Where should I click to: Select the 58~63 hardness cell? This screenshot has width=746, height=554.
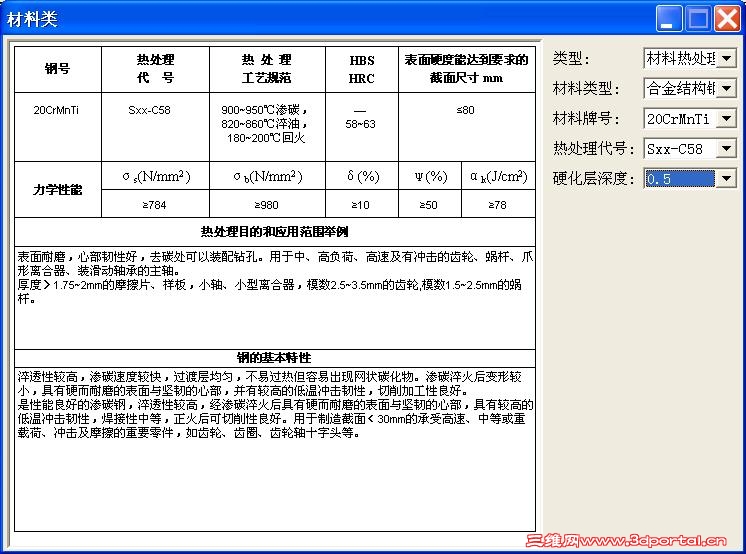[360, 124]
